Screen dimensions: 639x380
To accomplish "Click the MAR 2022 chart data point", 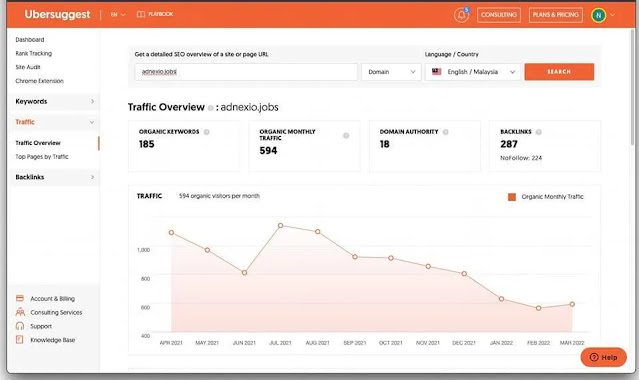I will [x=572, y=304].
